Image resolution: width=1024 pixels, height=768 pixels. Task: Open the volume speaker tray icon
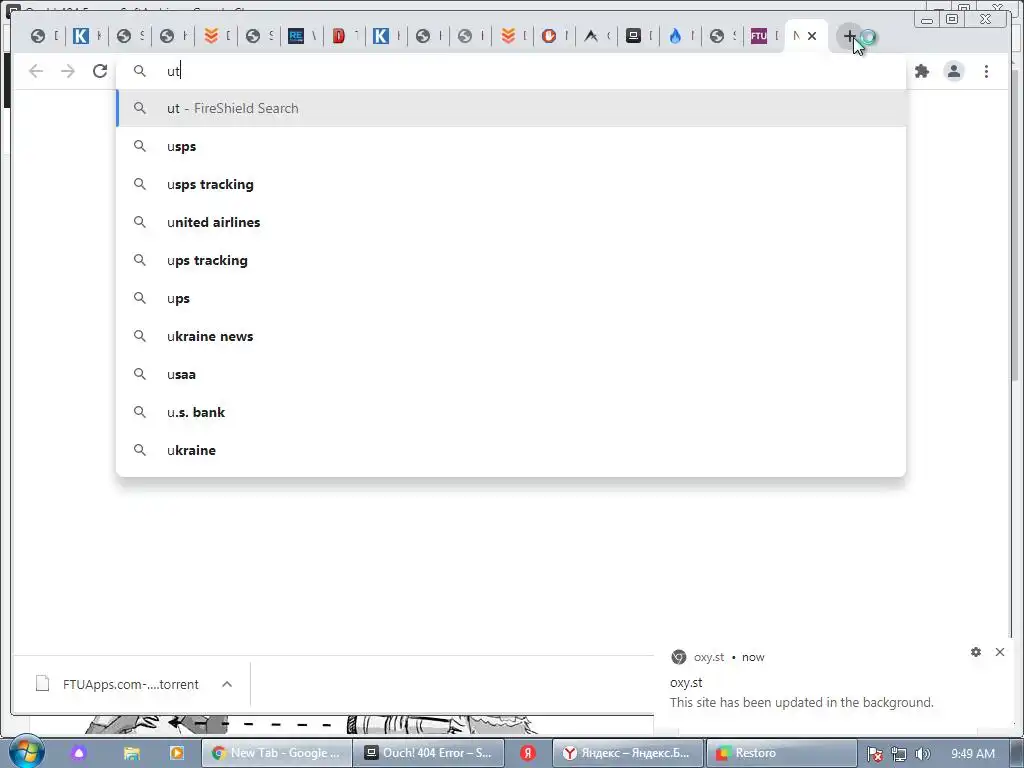point(922,754)
